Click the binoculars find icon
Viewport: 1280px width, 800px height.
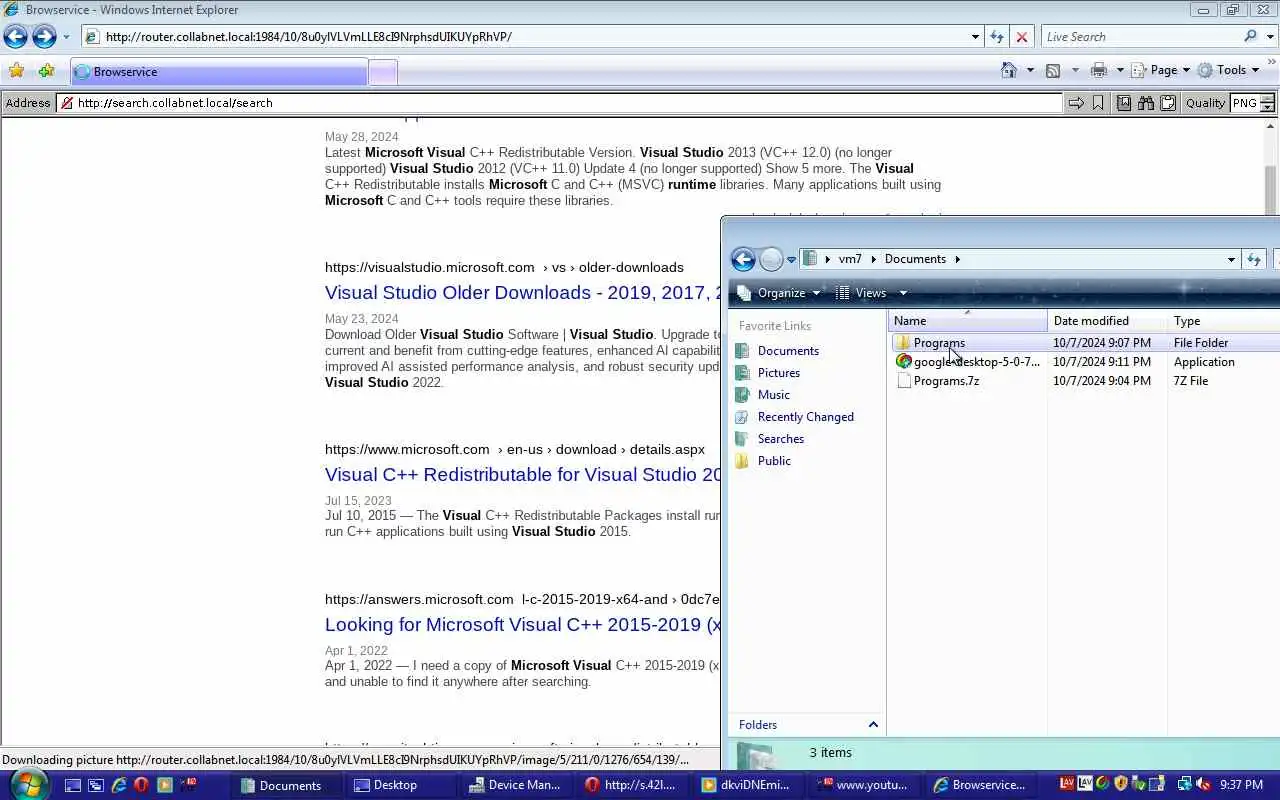[1146, 103]
